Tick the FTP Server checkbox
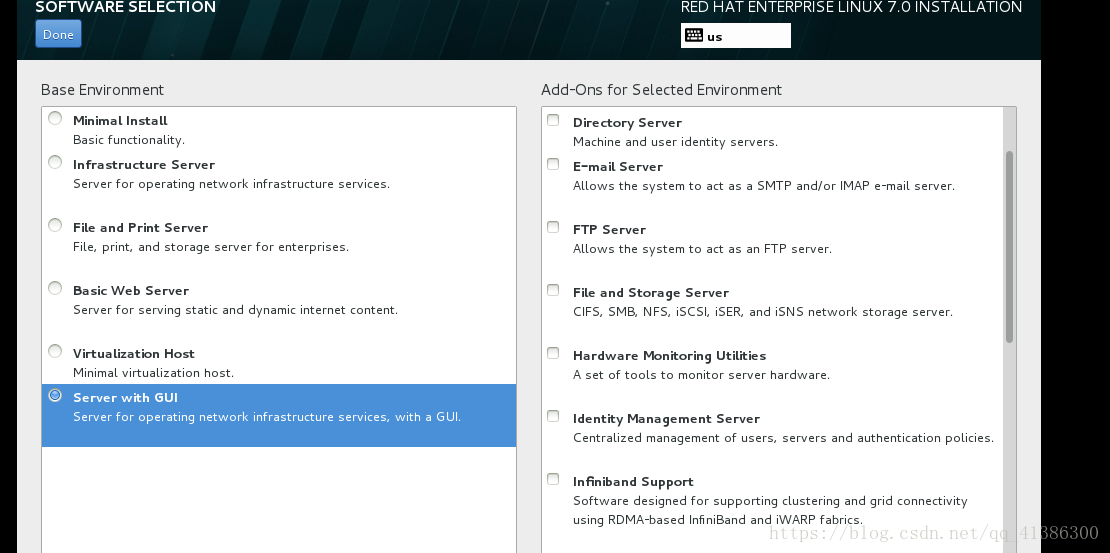1110x553 pixels. coord(553,227)
